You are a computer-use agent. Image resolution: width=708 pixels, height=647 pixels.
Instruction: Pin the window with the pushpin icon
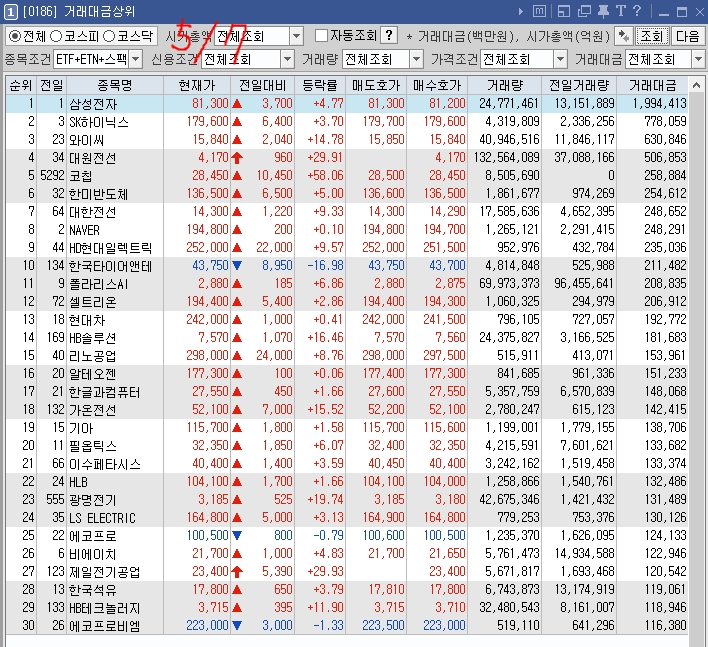coord(603,11)
